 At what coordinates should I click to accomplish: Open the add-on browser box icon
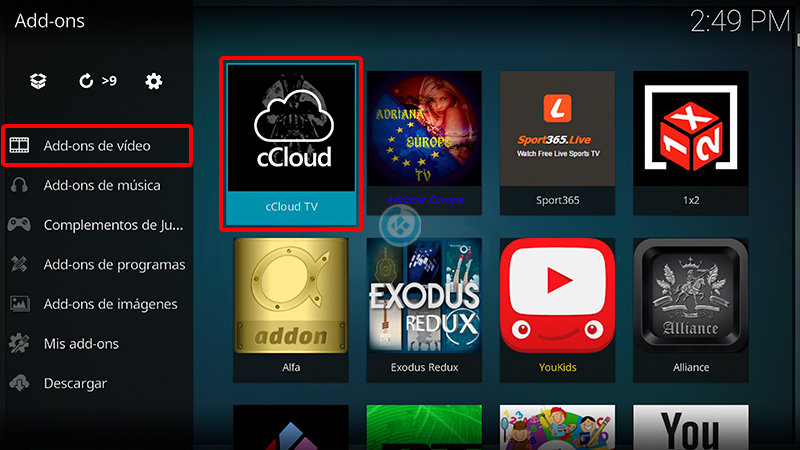[38, 81]
